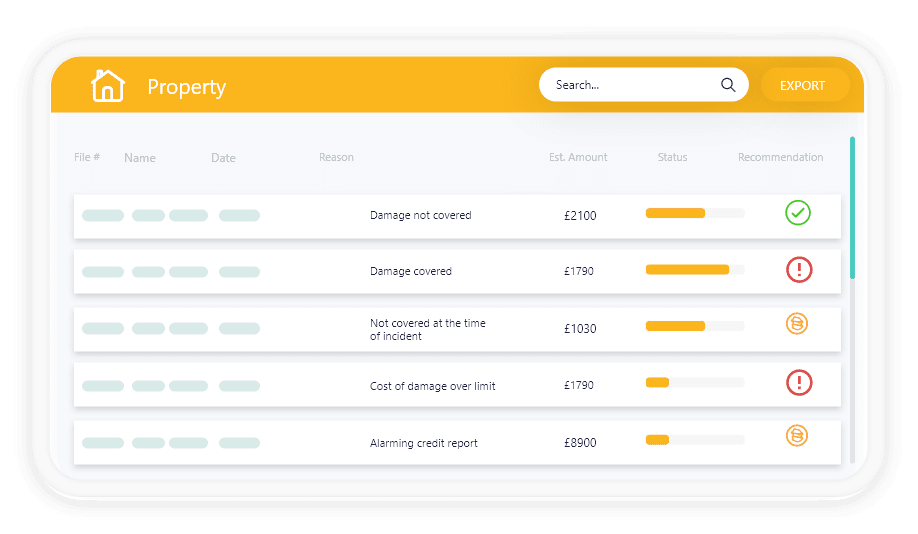
Task: Sort by Est. Amount column header
Action: (578, 157)
